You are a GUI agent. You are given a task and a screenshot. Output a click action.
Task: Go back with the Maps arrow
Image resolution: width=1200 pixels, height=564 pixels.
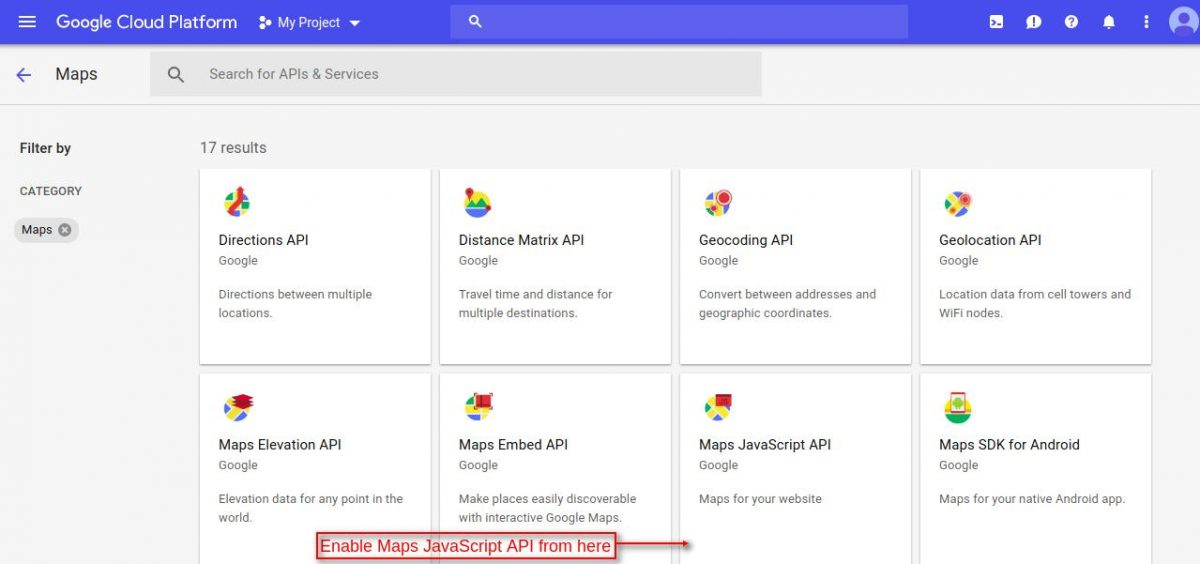click(x=24, y=74)
